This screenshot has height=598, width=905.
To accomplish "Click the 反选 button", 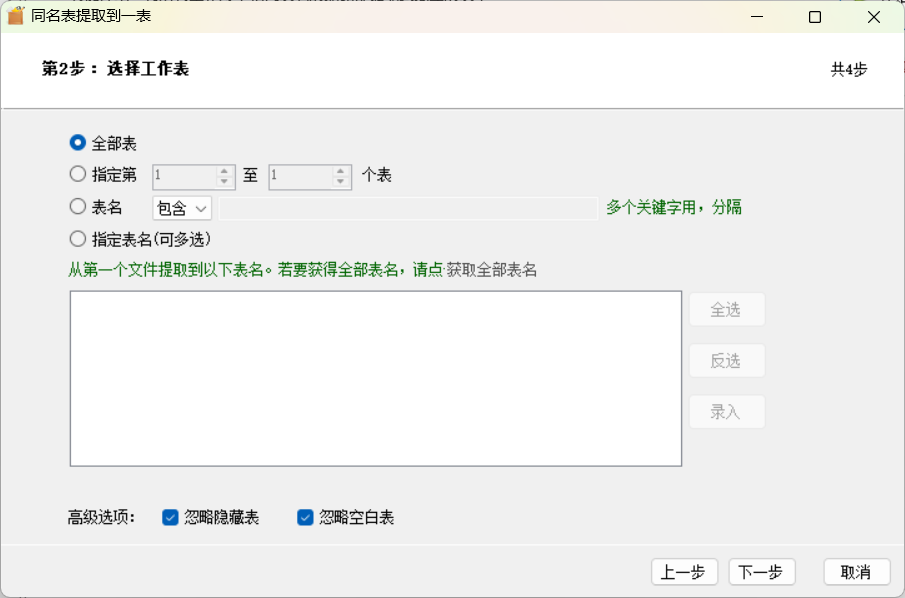I will coord(727,361).
